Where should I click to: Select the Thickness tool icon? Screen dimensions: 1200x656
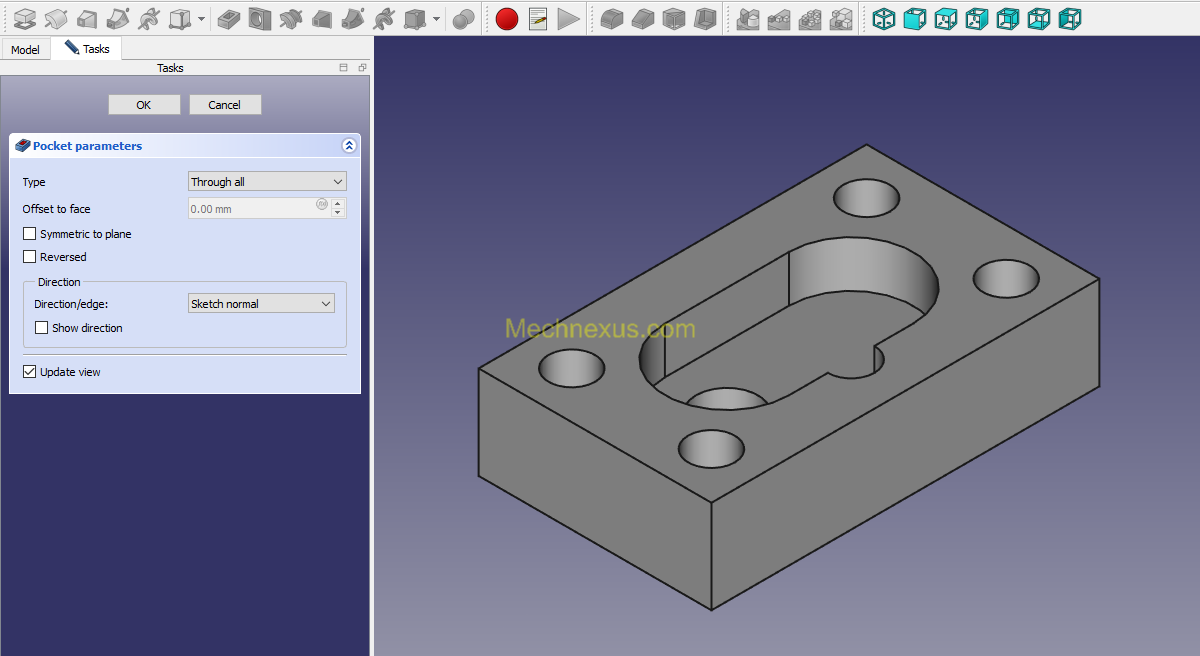(705, 18)
